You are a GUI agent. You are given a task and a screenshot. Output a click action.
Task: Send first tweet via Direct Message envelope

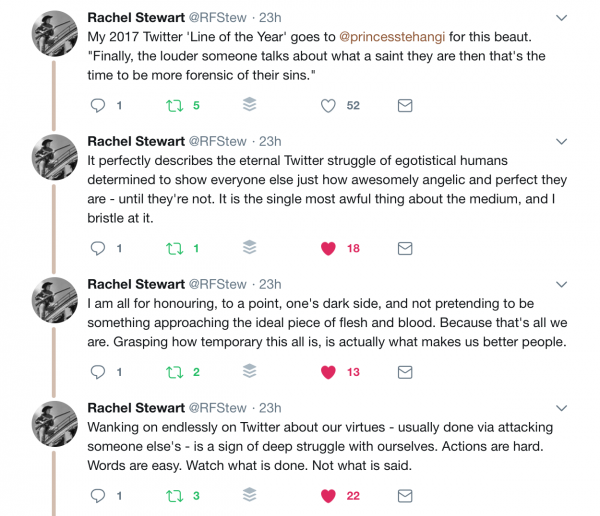point(405,105)
